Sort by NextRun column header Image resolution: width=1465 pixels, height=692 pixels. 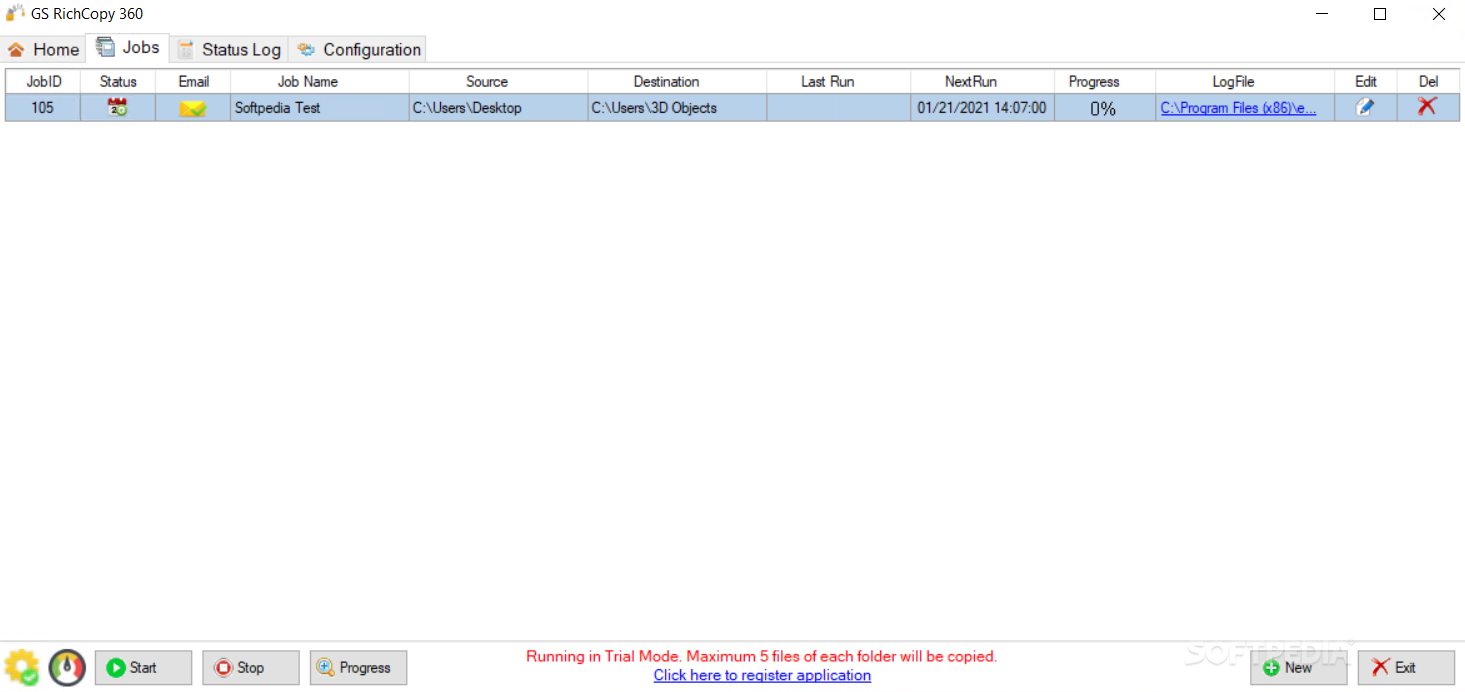(982, 82)
